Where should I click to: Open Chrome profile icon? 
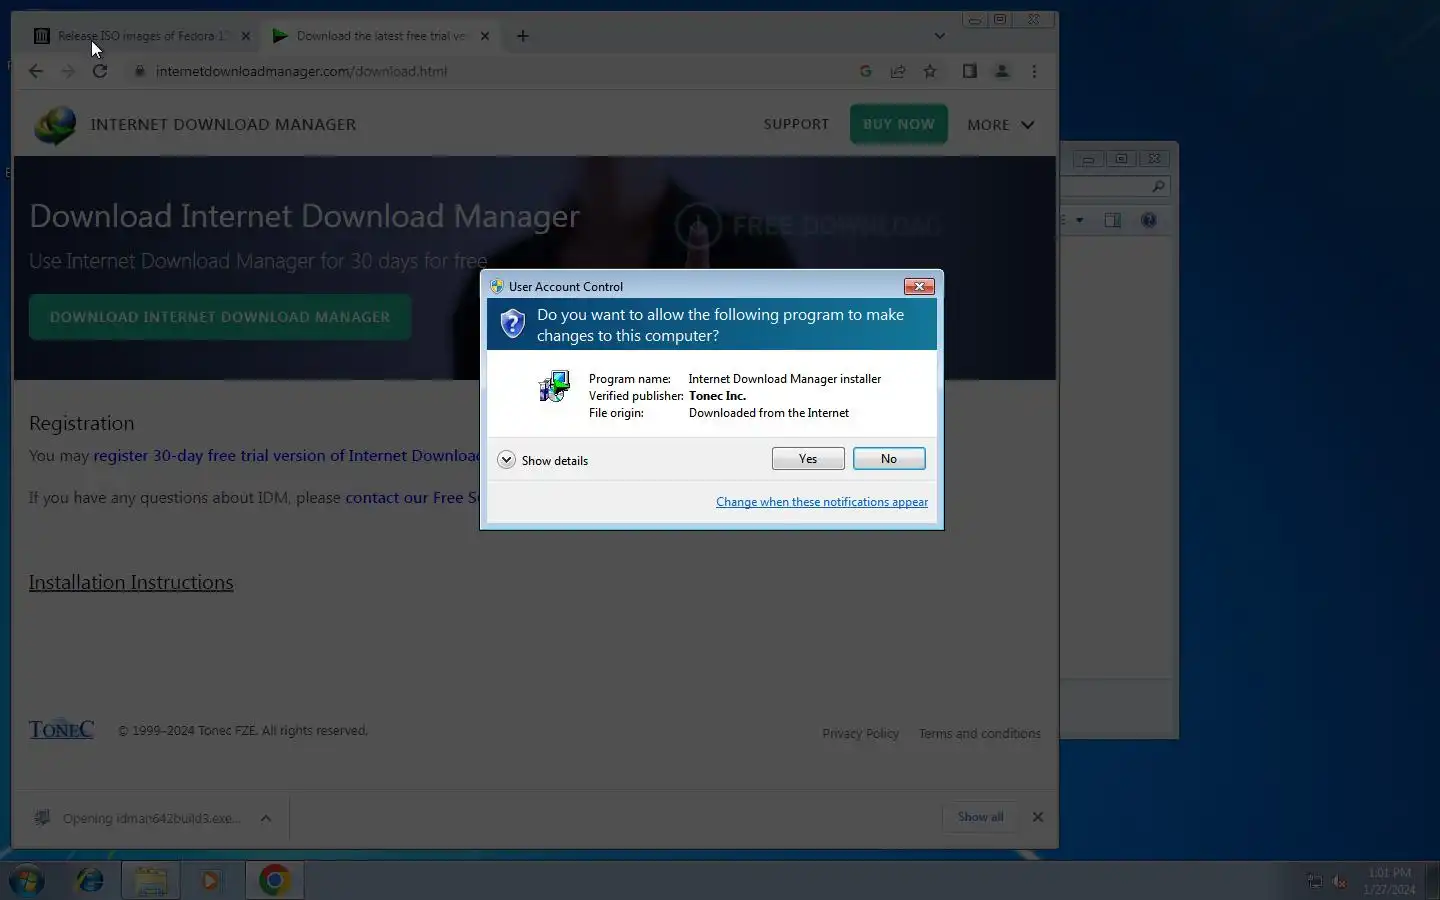[1001, 71]
